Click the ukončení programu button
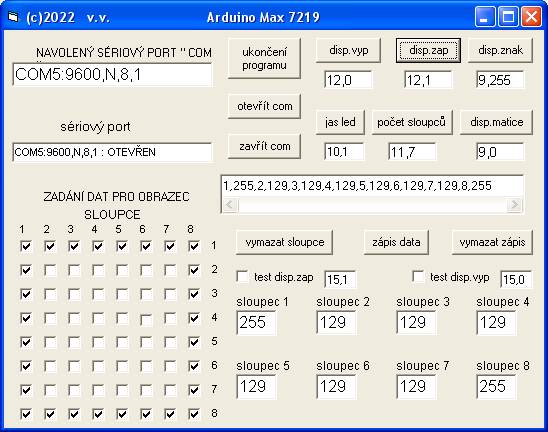Image resolution: width=548 pixels, height=432 pixels. [x=264, y=58]
